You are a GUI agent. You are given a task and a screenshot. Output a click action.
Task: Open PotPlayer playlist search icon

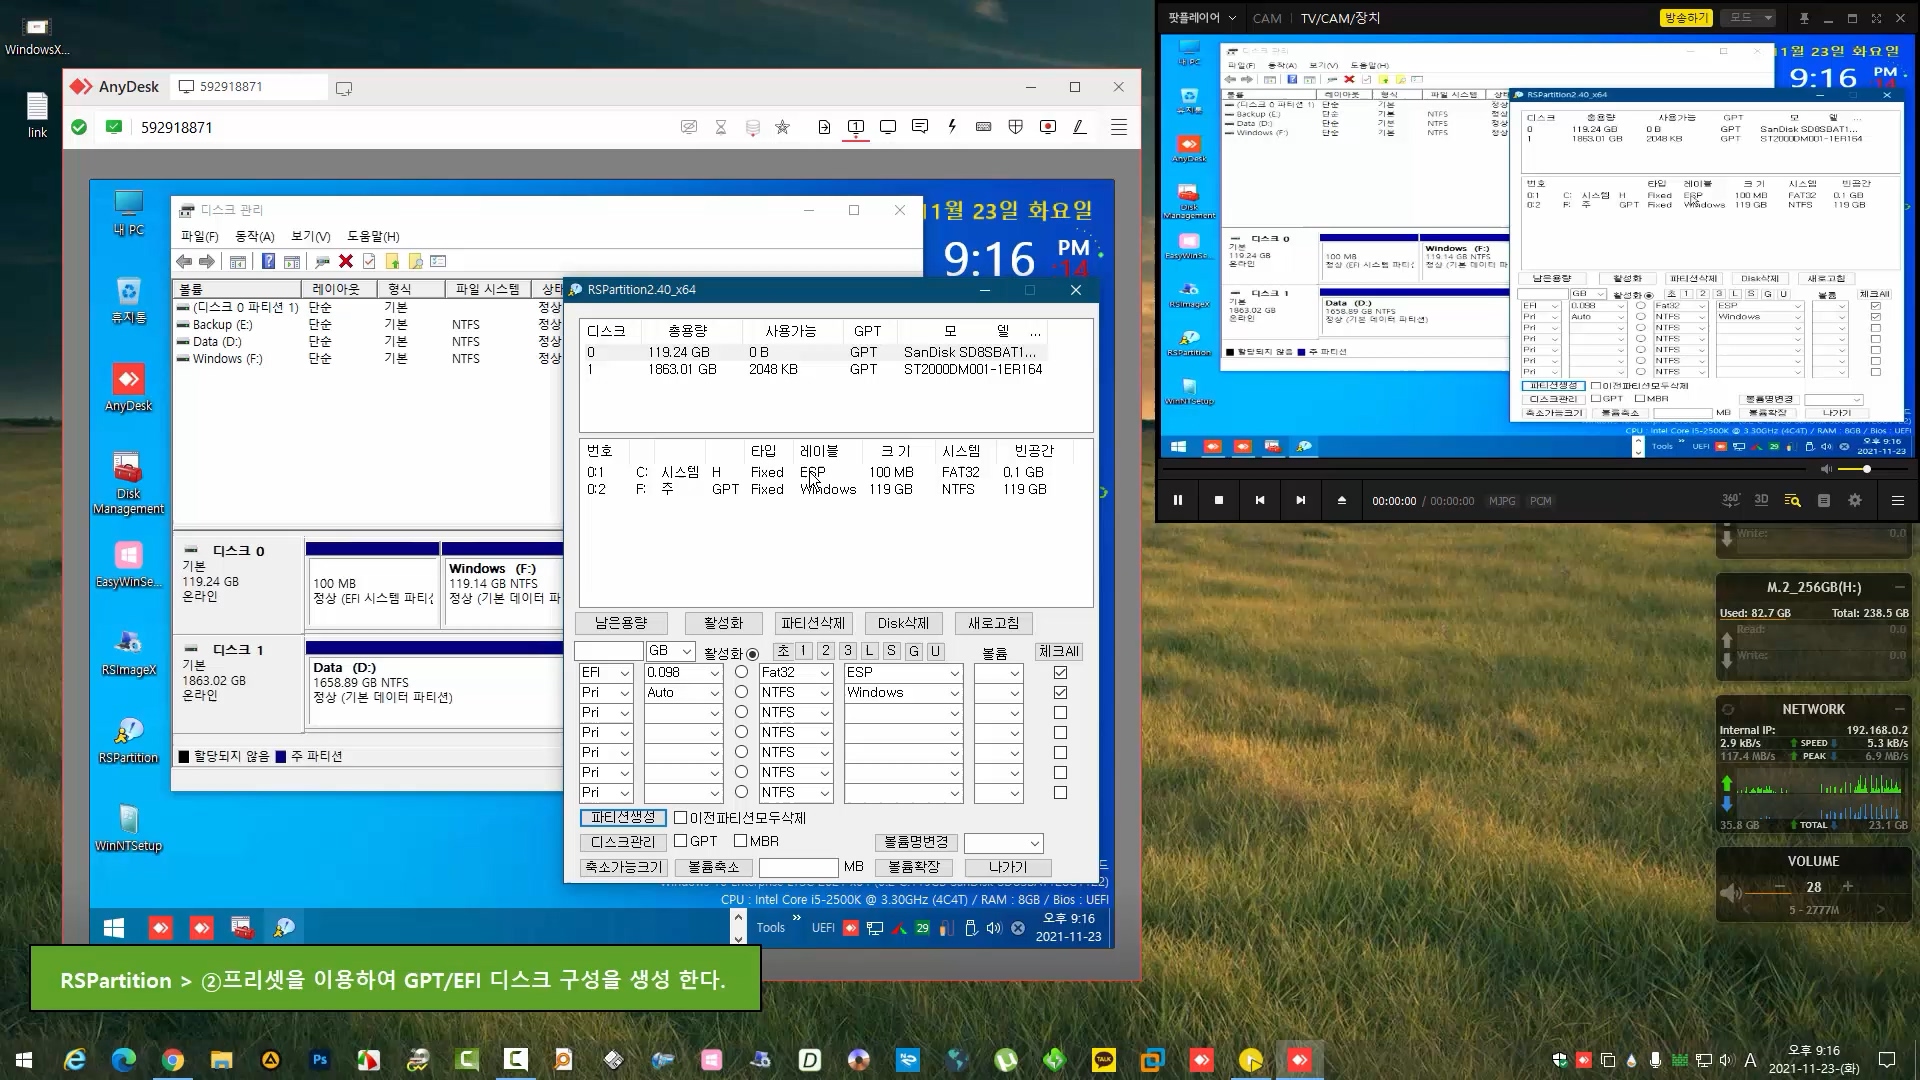pos(1793,500)
